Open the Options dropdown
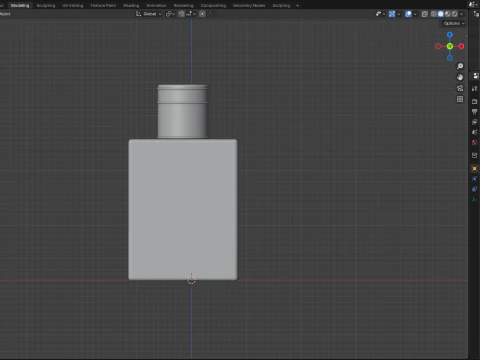 pyautogui.click(x=454, y=23)
